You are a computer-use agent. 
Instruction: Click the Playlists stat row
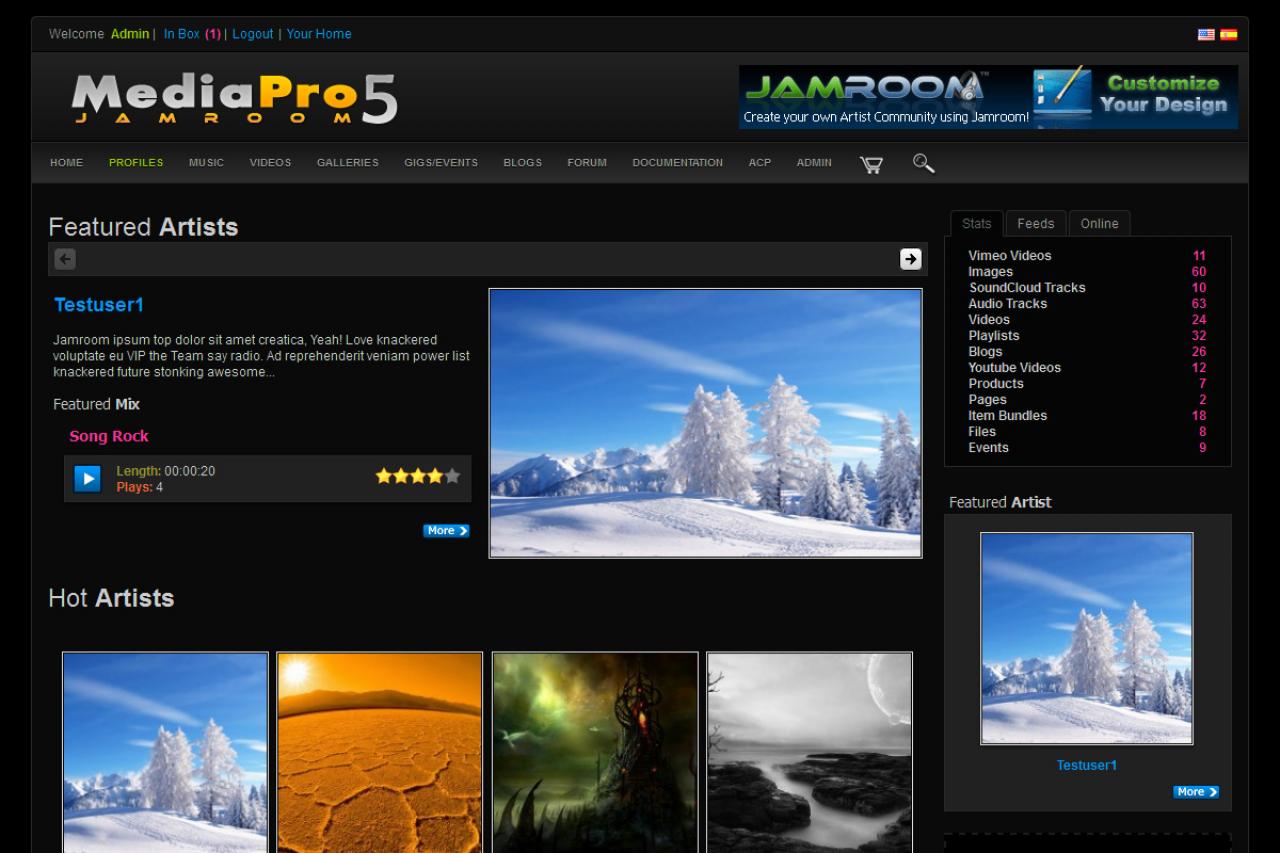coord(1087,336)
